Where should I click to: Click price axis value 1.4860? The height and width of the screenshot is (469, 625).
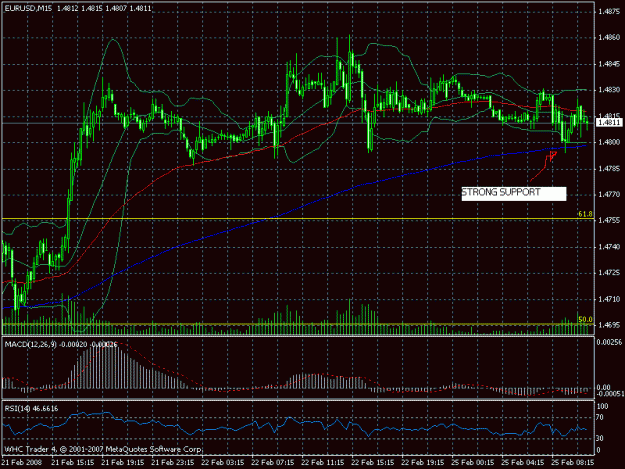(x=609, y=37)
